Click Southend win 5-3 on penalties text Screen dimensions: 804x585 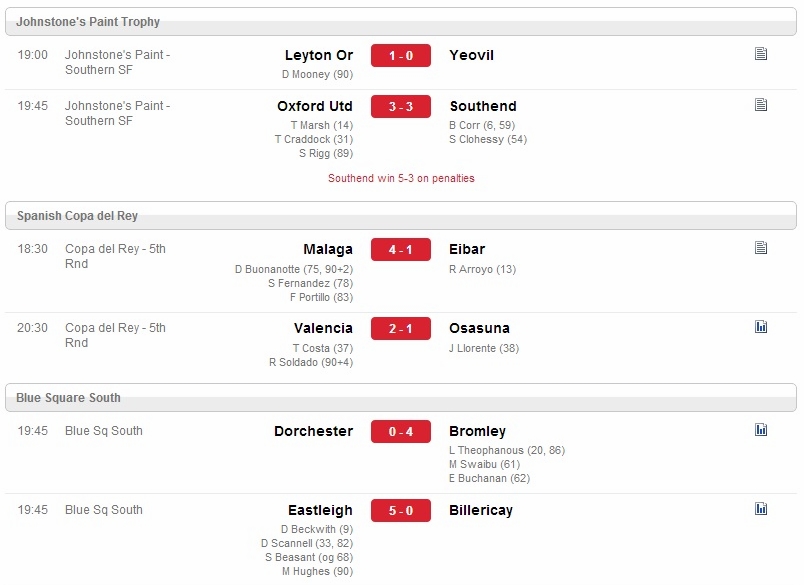coord(401,178)
